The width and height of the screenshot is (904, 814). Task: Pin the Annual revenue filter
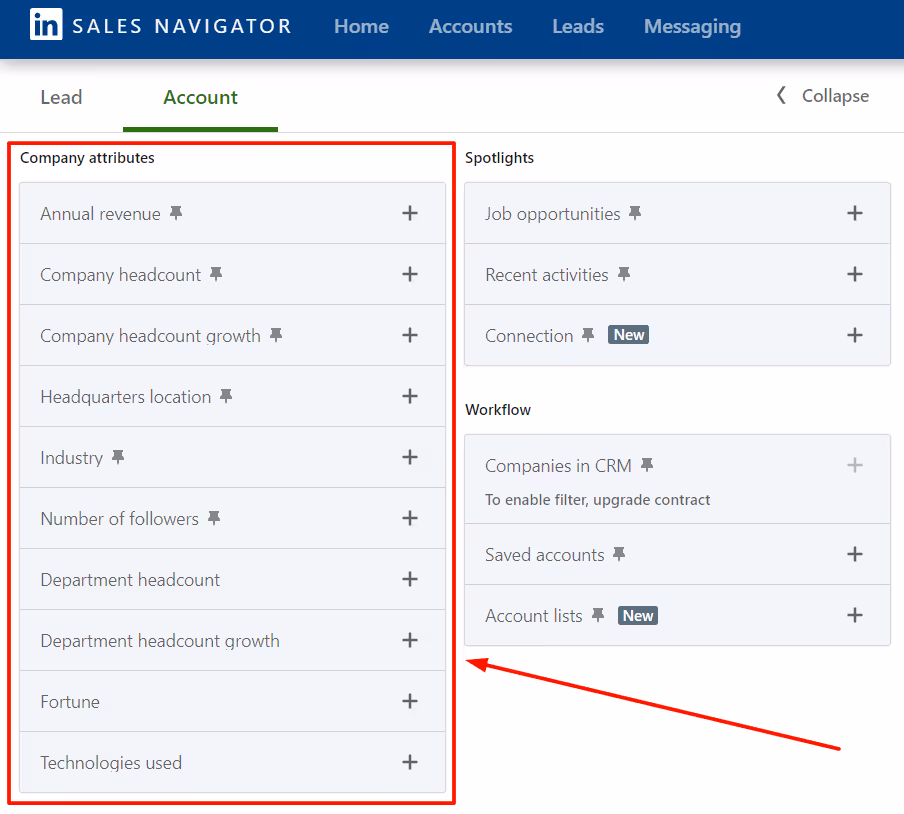(176, 212)
